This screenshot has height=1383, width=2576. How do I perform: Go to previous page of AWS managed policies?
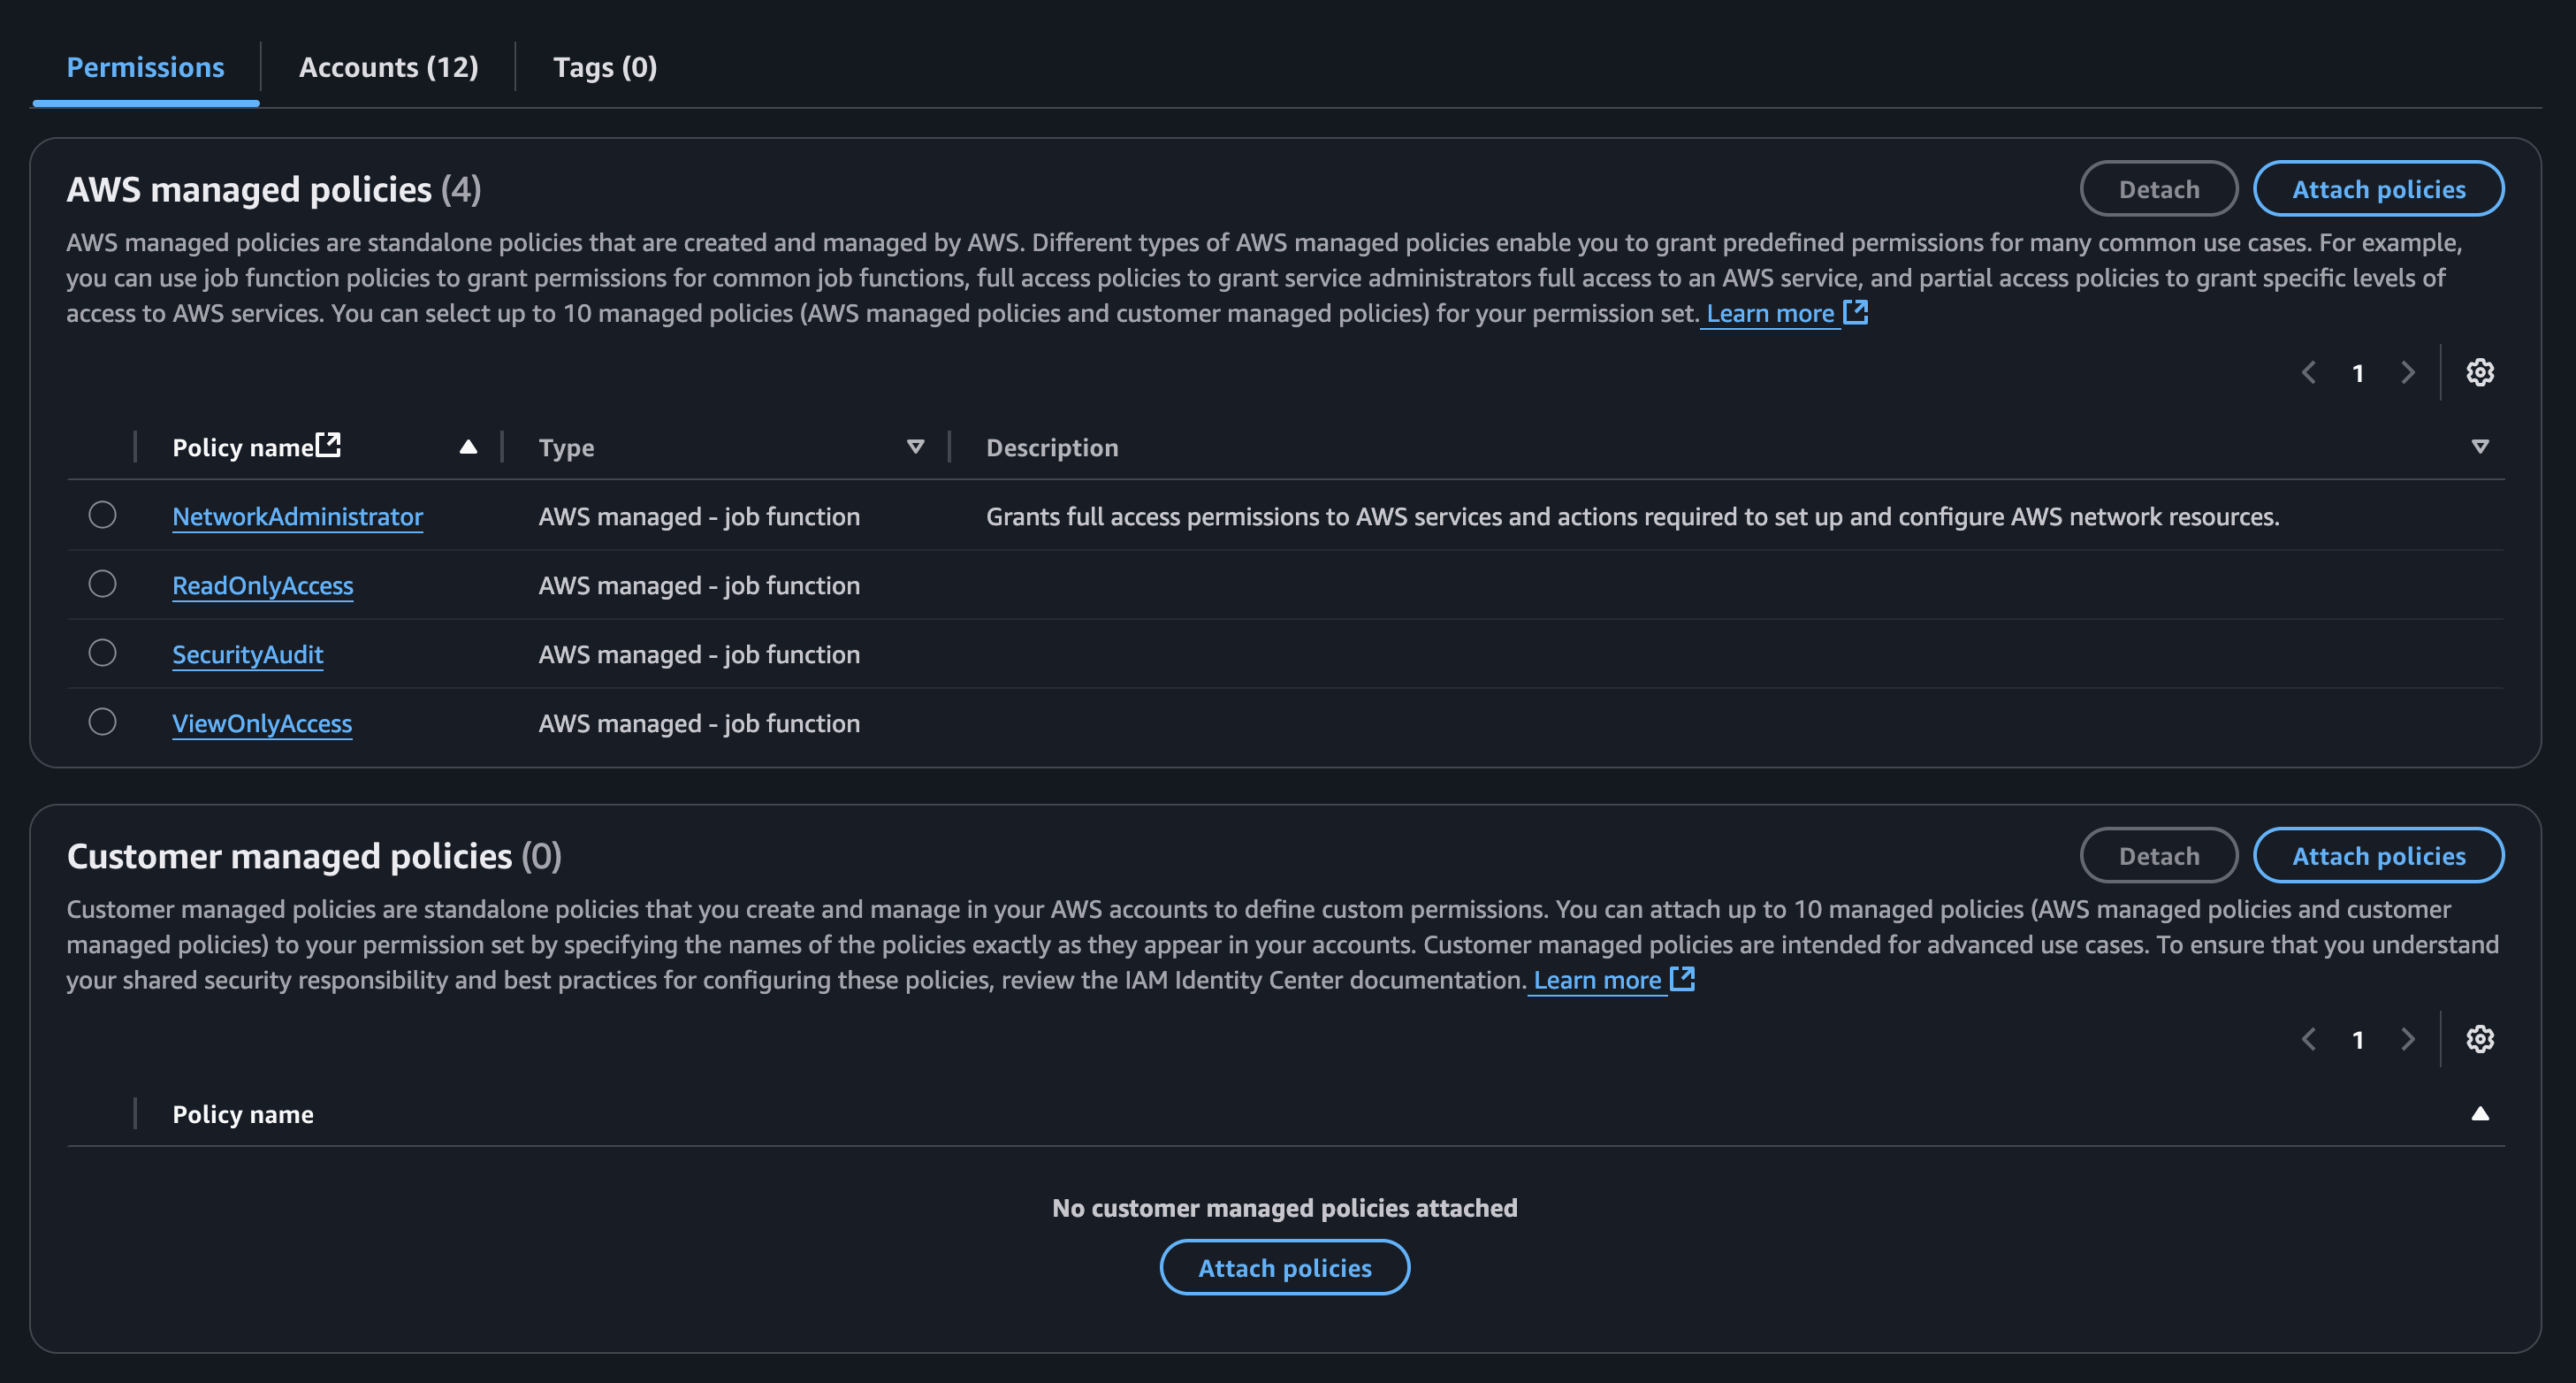tap(2309, 373)
